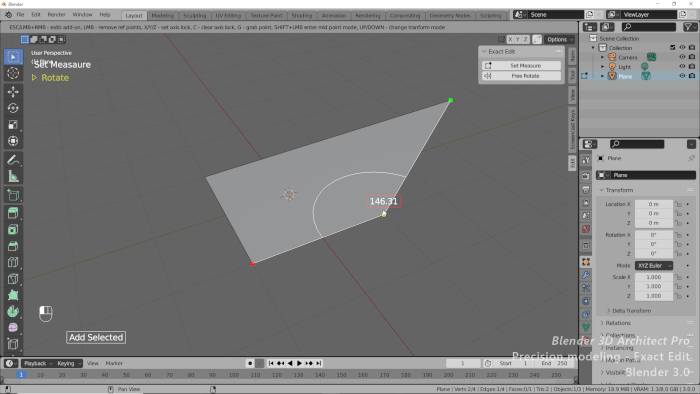Activate the Add Cube tool
Screen dimensions: 700x394
[13, 195]
